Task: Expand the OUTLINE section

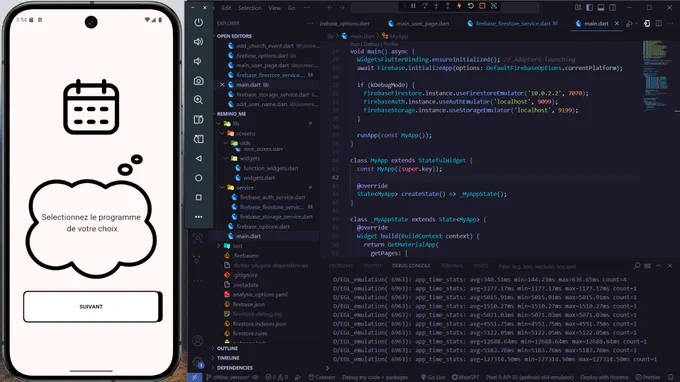Action: 227,348
